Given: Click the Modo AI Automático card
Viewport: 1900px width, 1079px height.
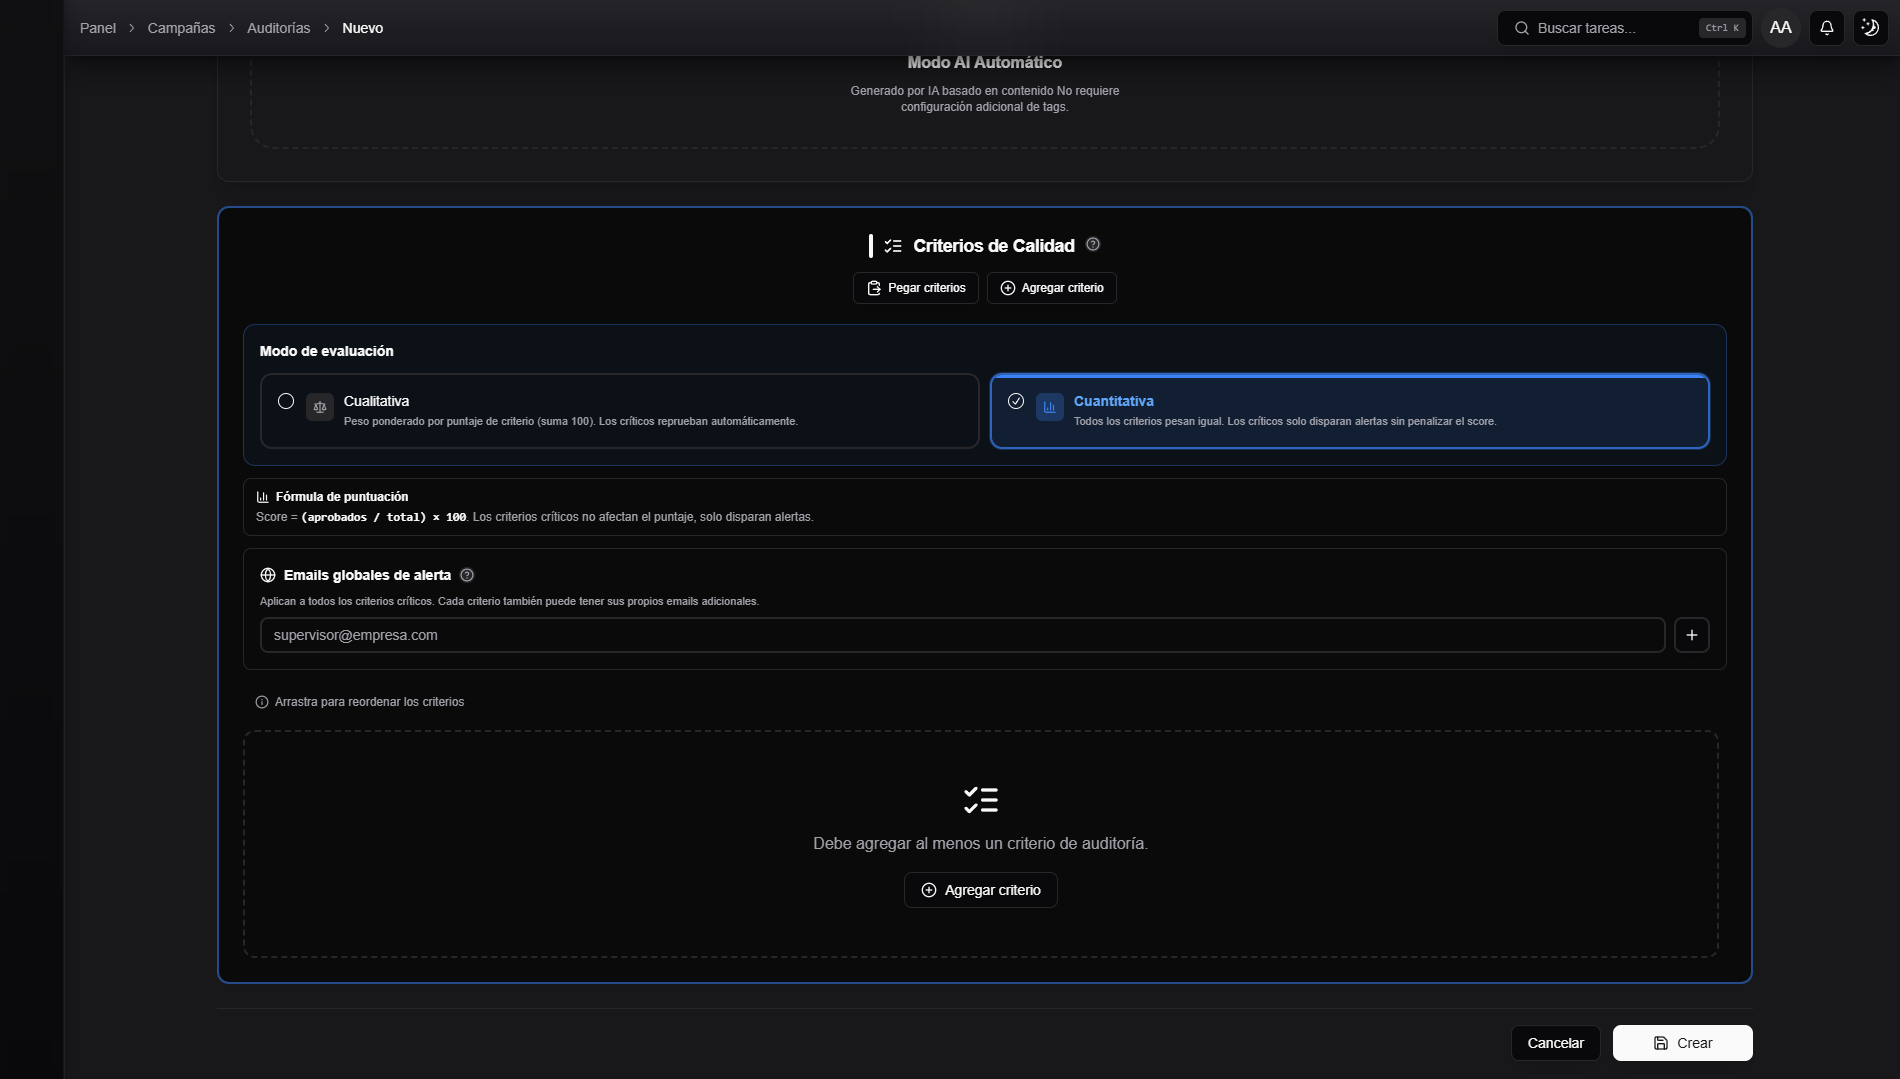Looking at the screenshot, I should click(x=984, y=100).
